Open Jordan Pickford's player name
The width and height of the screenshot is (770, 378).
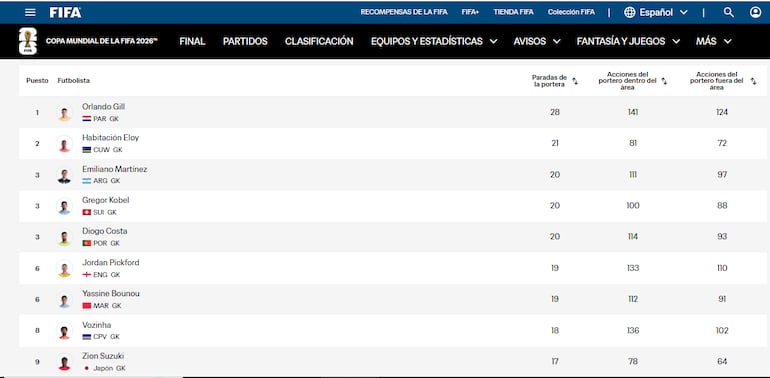tap(110, 263)
